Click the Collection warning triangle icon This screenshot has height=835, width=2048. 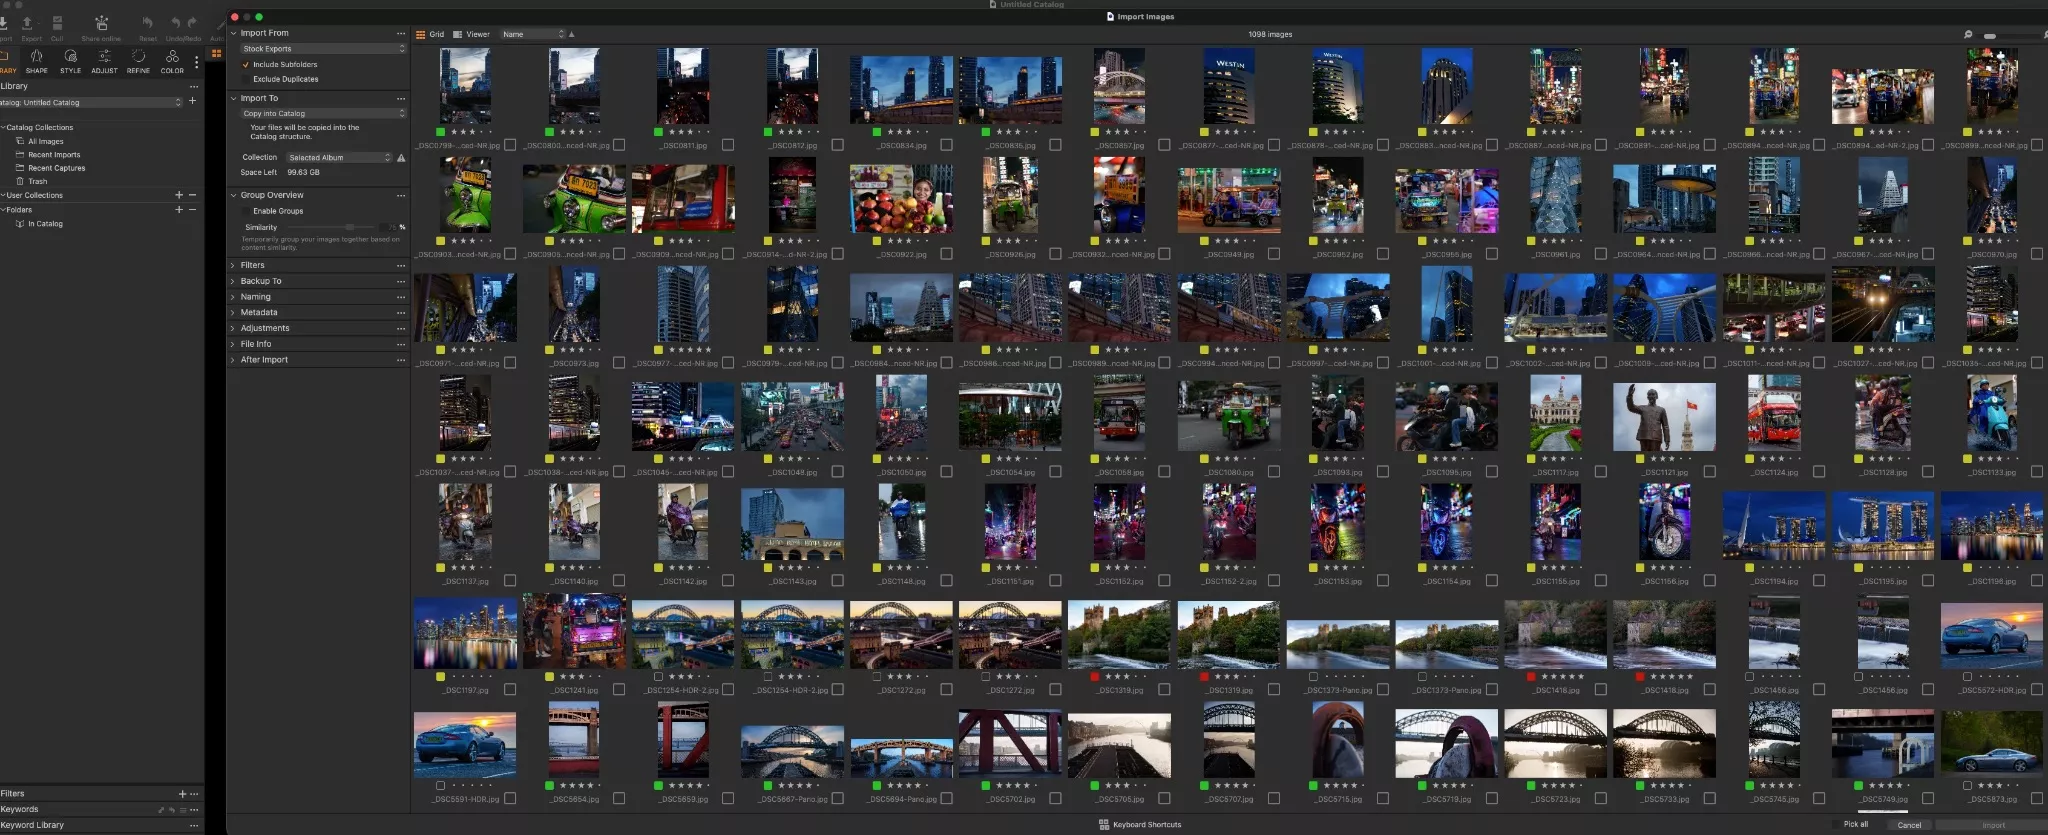(401, 158)
